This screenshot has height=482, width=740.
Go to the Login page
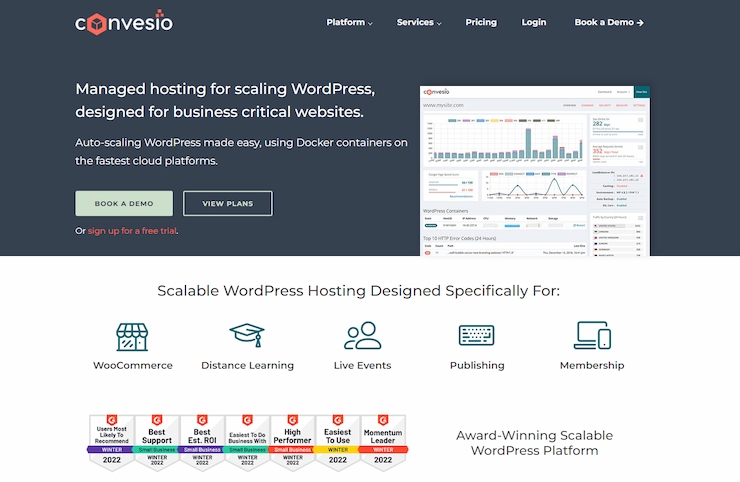point(534,22)
